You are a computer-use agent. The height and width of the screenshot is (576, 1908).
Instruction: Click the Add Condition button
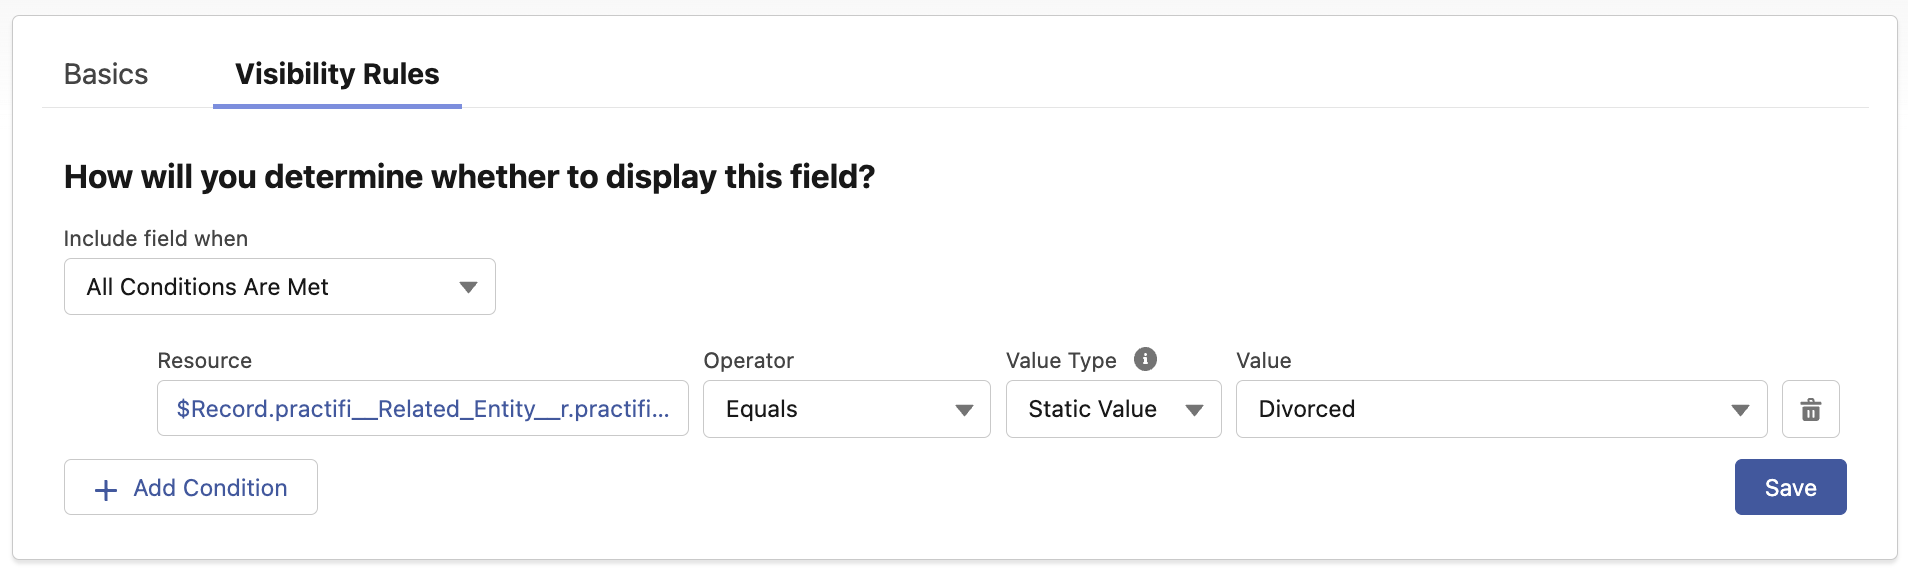[191, 487]
